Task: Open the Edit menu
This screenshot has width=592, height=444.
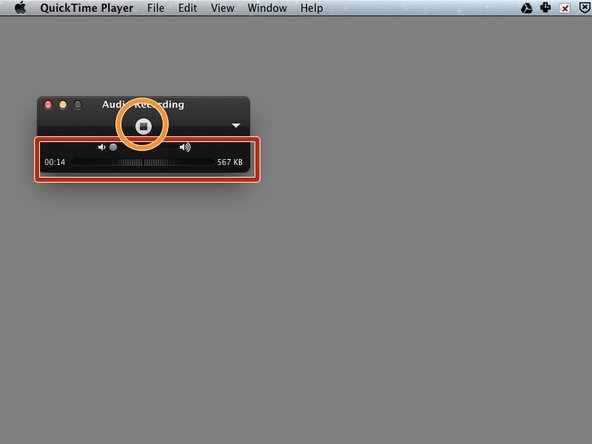Action: (188, 8)
